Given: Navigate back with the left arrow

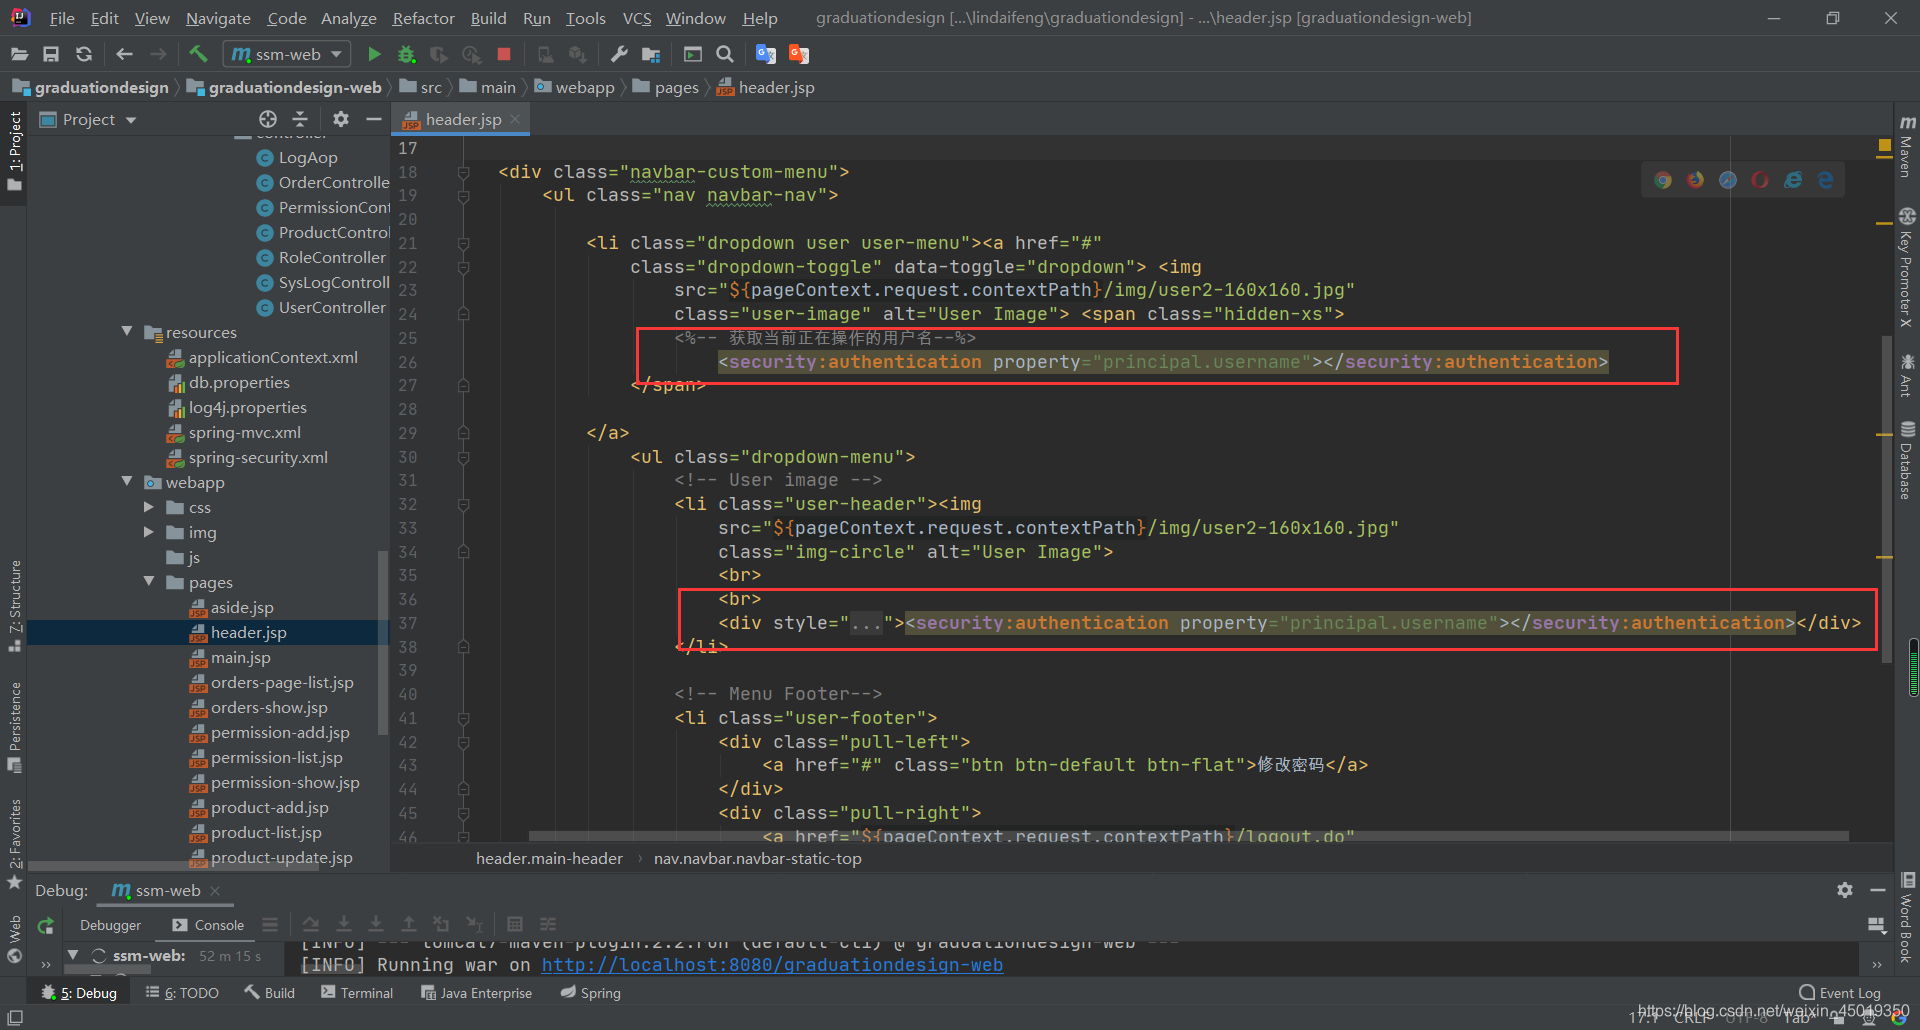Looking at the screenshot, I should pos(124,54).
